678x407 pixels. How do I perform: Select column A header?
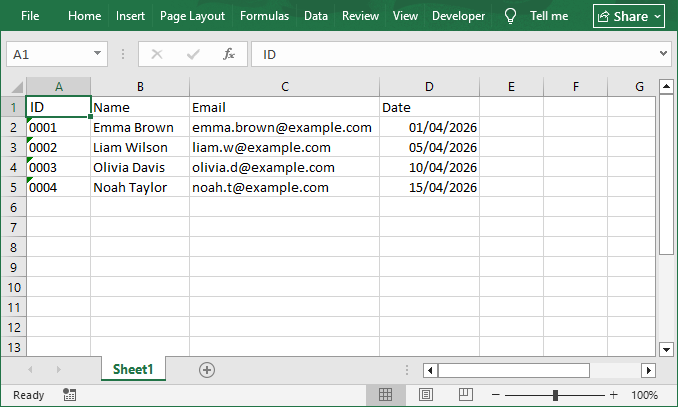[x=59, y=87]
